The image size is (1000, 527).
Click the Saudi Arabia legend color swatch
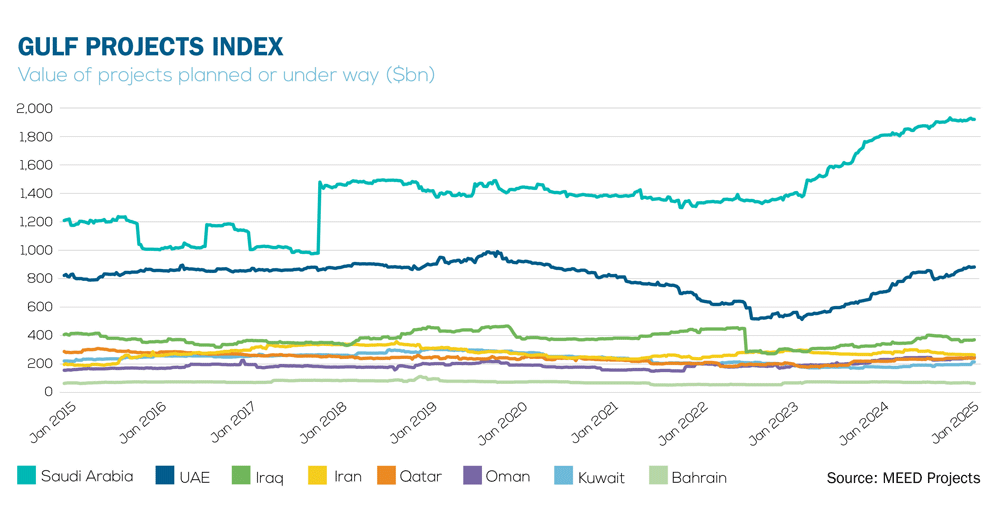pos(27,477)
